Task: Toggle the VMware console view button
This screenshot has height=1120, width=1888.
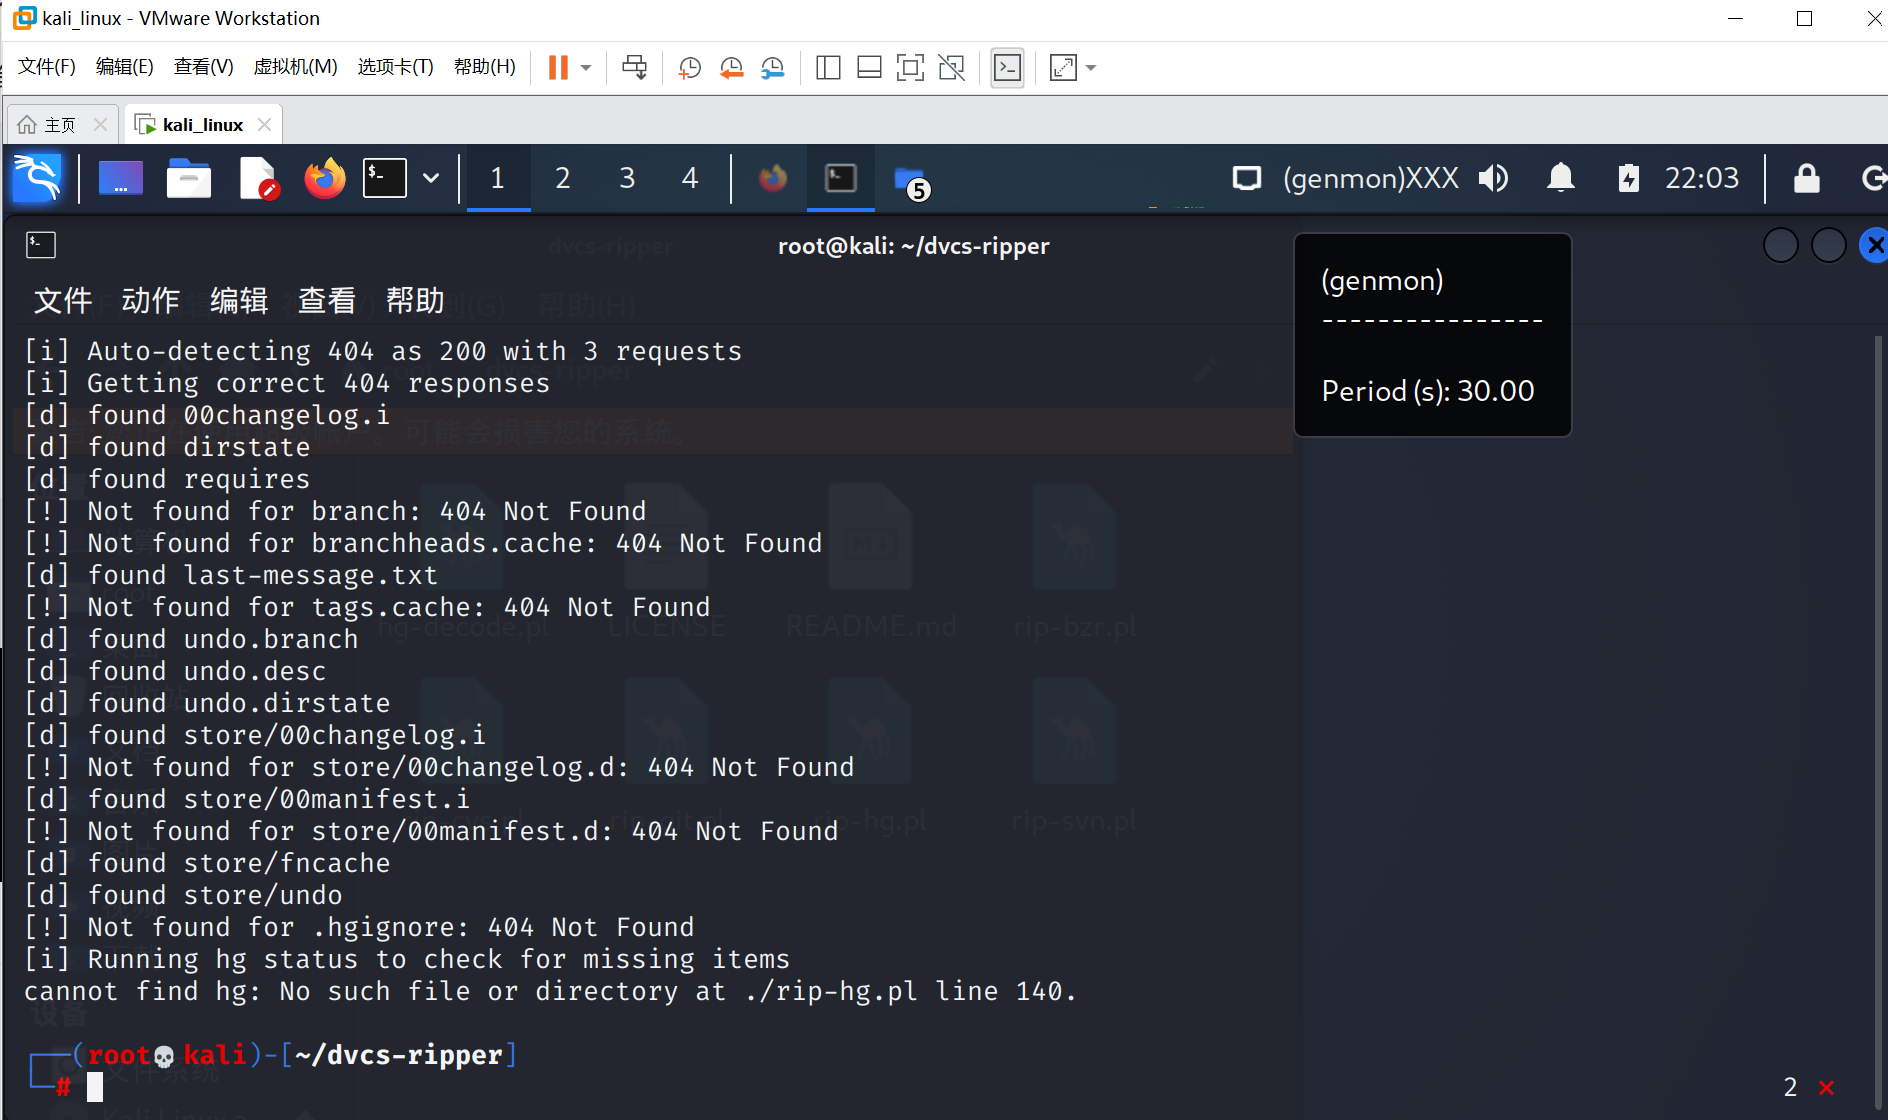Action: pyautogui.click(x=1007, y=67)
